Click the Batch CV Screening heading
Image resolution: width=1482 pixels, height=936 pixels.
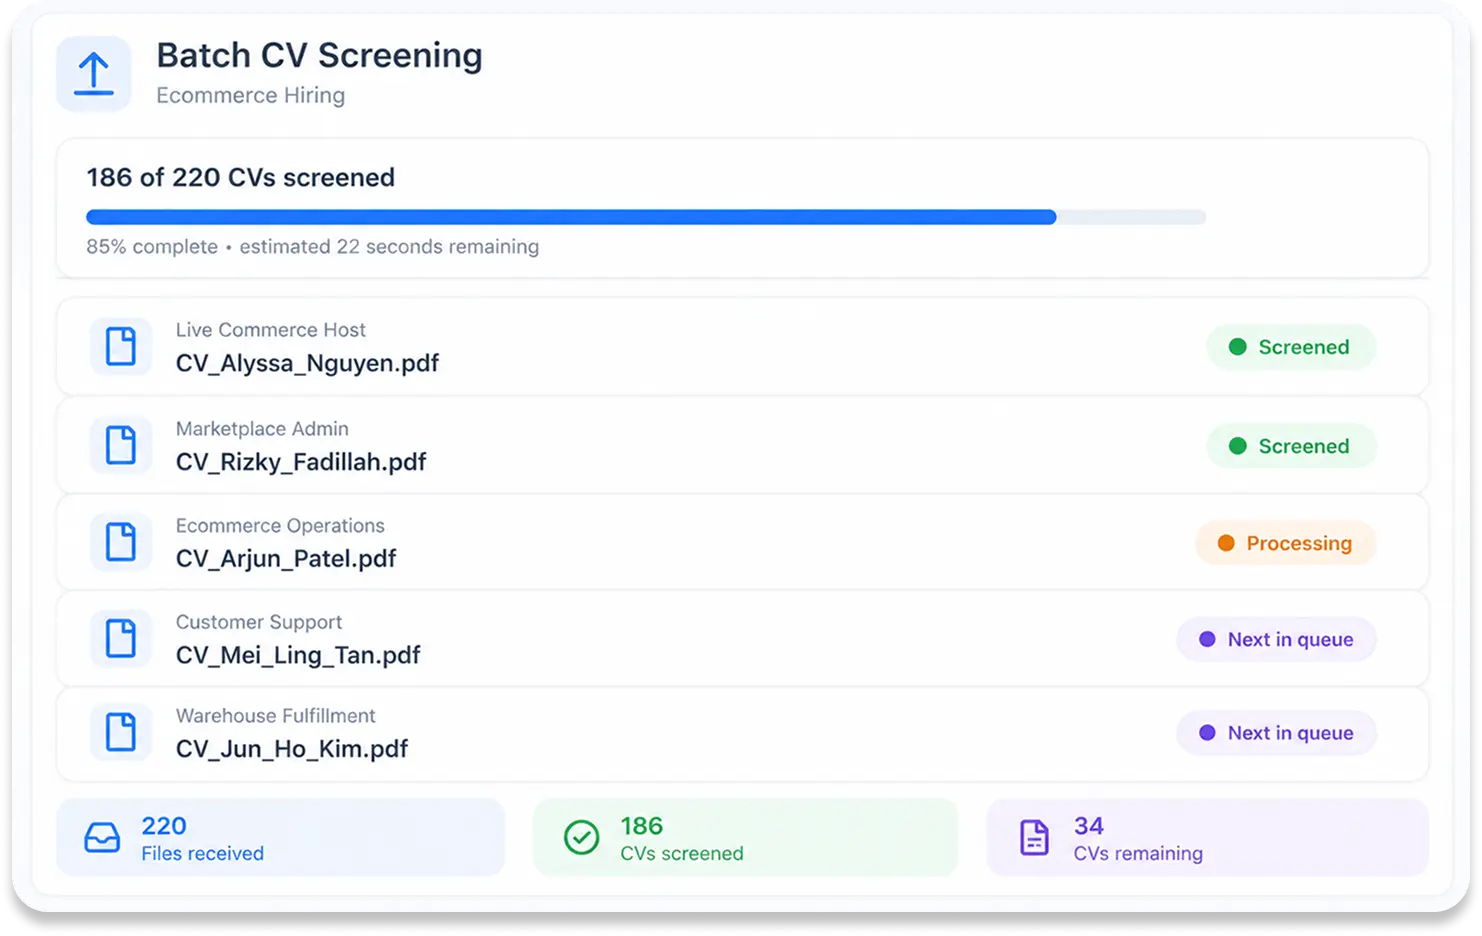(319, 55)
